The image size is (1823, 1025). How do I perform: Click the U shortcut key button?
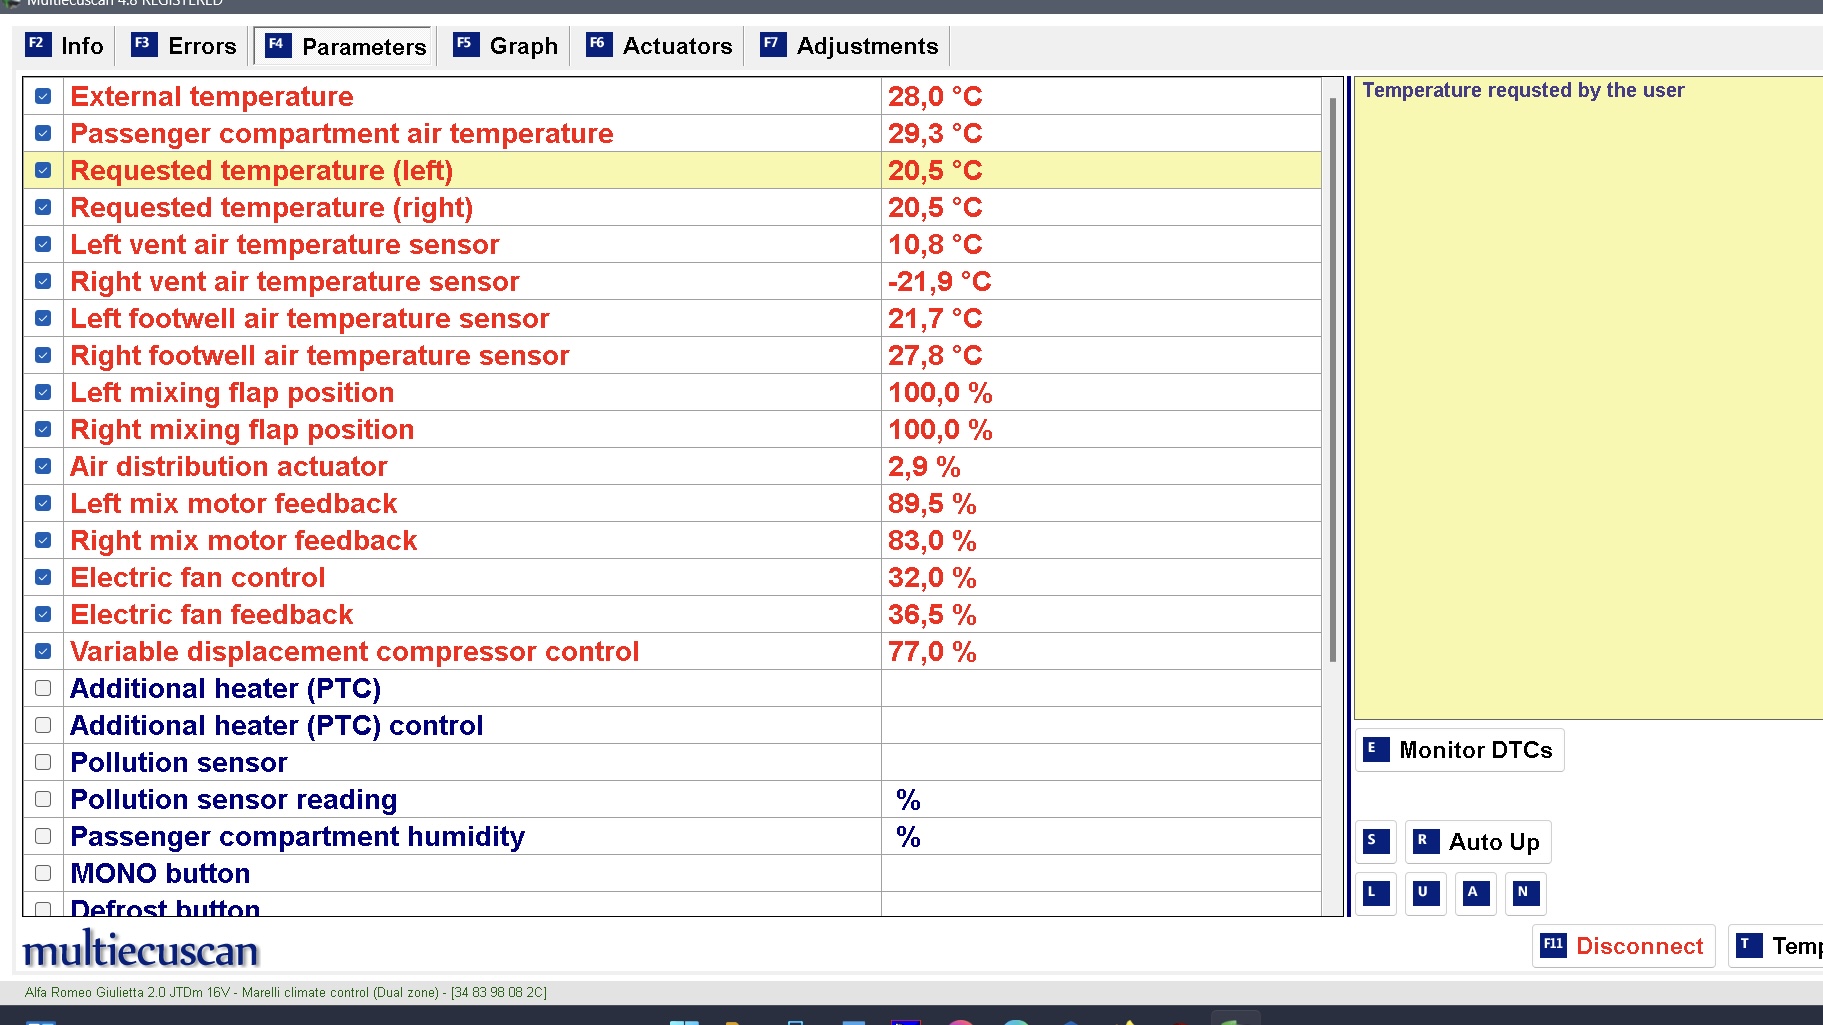pos(1425,893)
